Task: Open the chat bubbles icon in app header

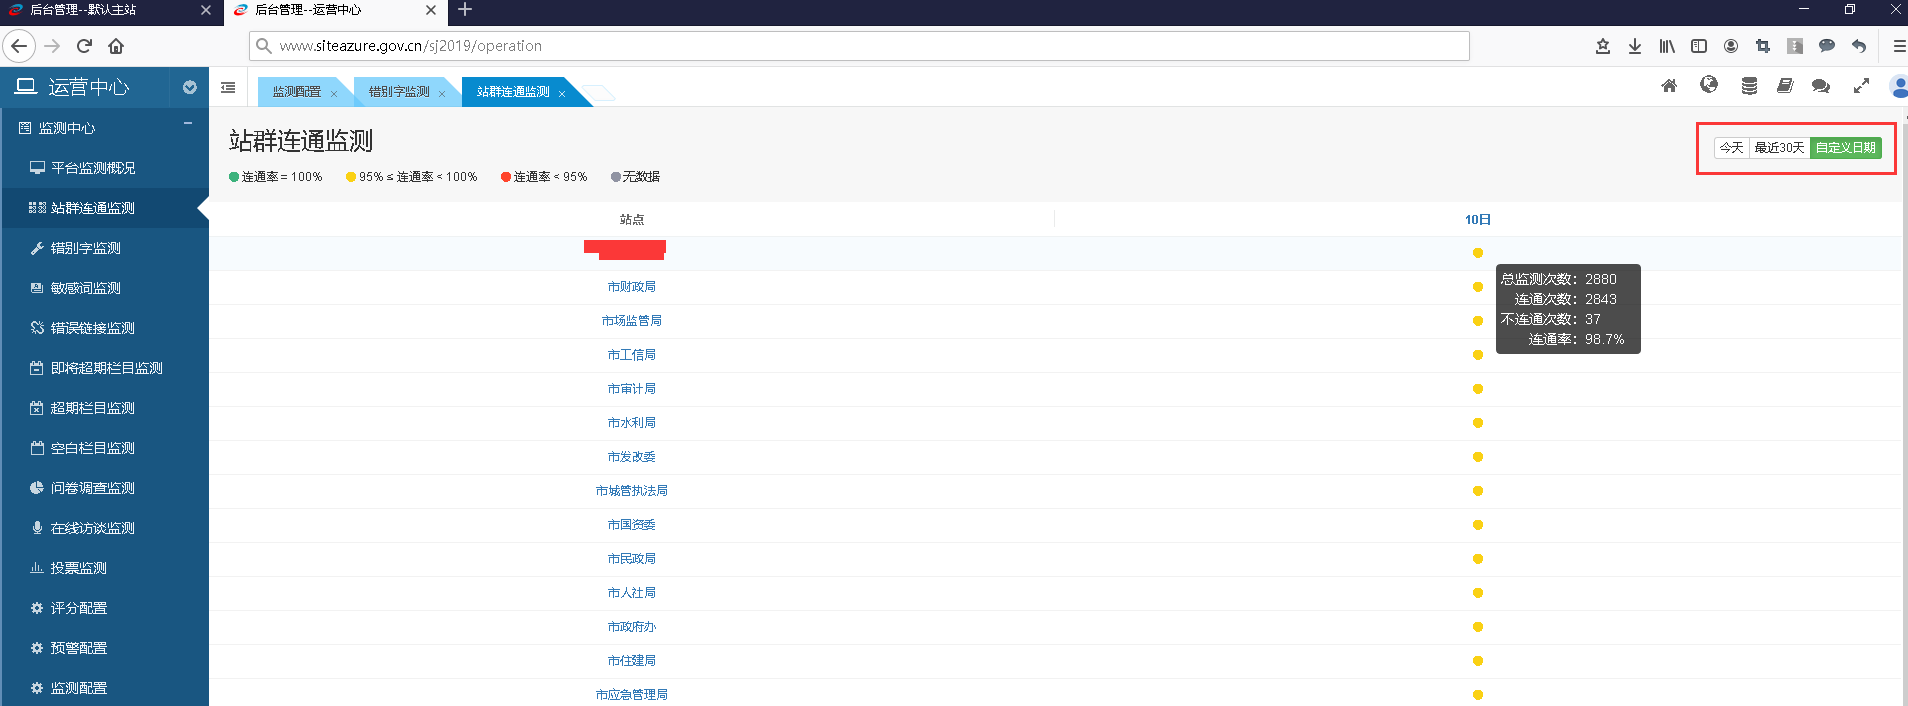Action: tap(1821, 86)
